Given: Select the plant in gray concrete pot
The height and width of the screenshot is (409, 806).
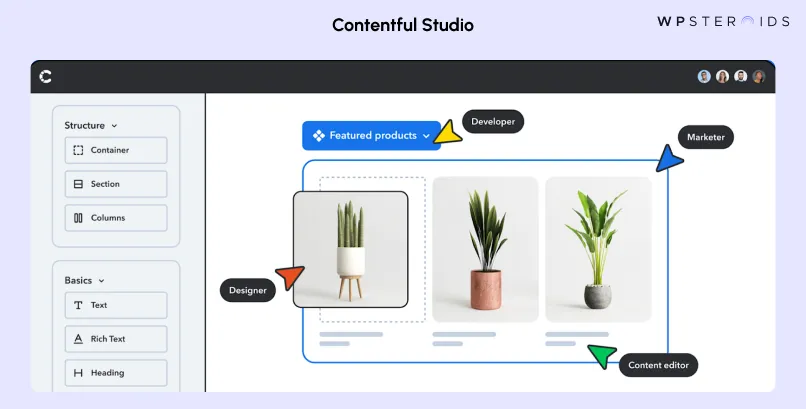Looking at the screenshot, I should click(598, 250).
